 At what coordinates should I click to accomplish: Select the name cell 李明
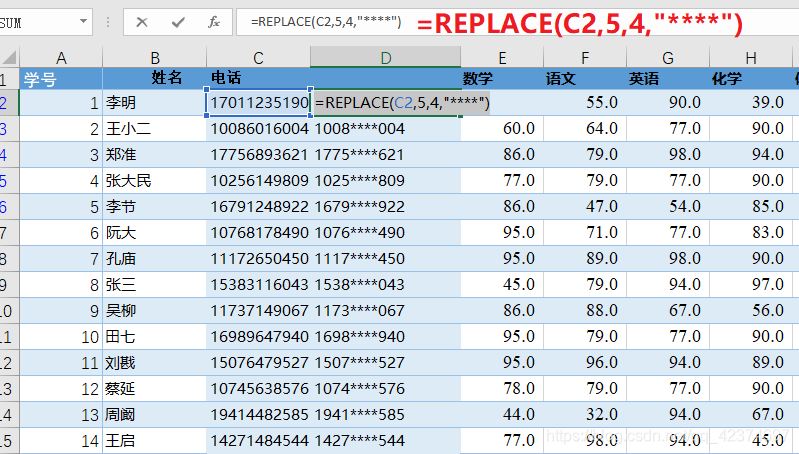[155, 103]
